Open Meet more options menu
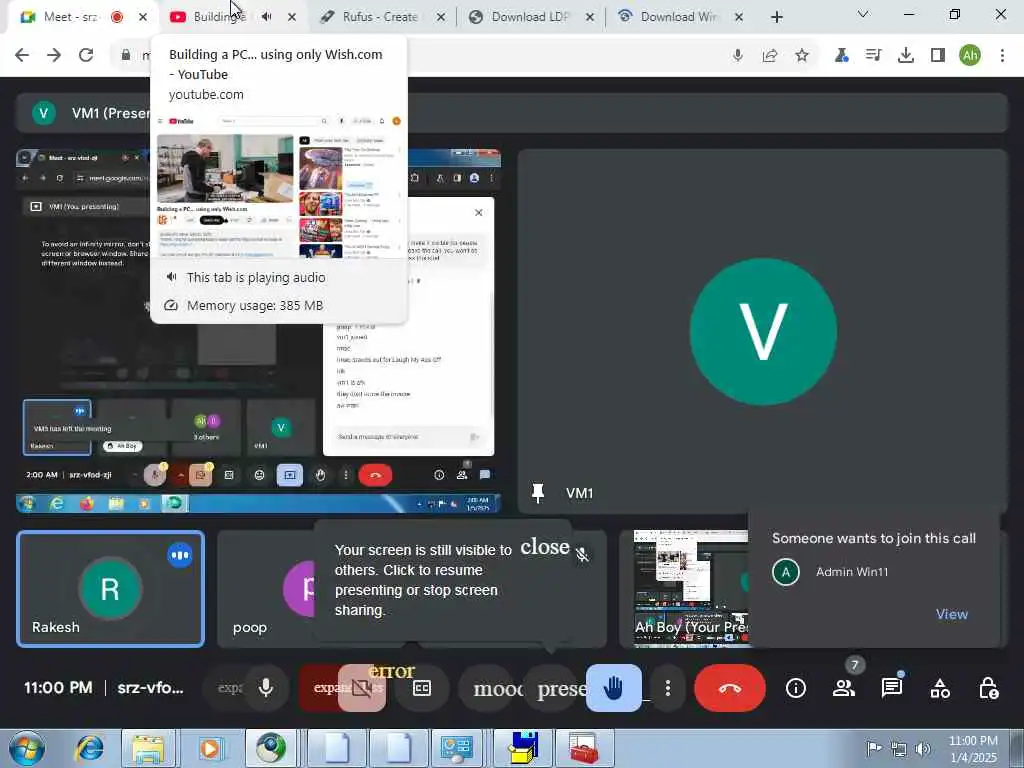The height and width of the screenshot is (768, 1024). pos(667,688)
